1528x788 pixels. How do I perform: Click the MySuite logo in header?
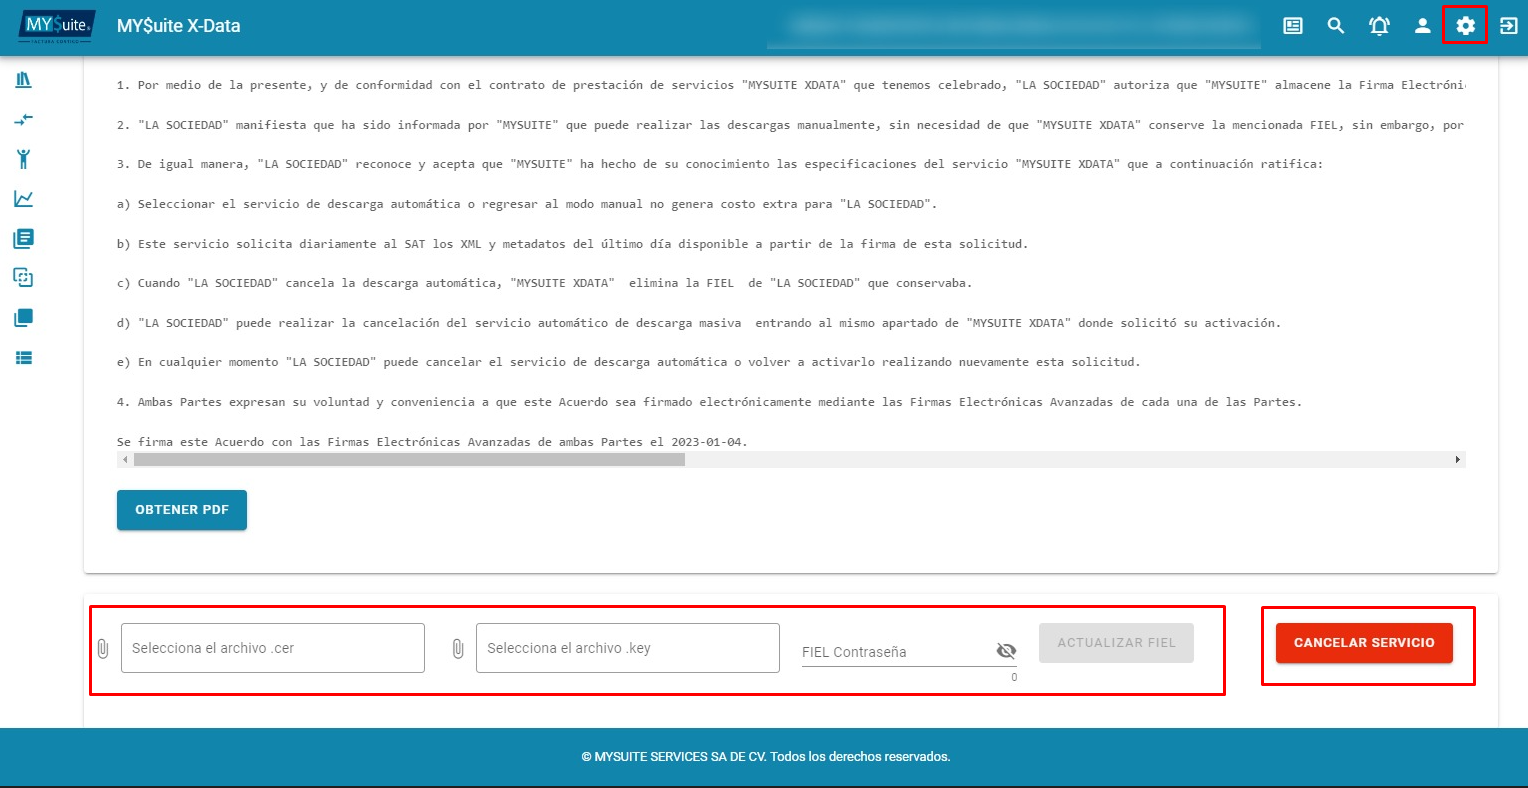(57, 25)
